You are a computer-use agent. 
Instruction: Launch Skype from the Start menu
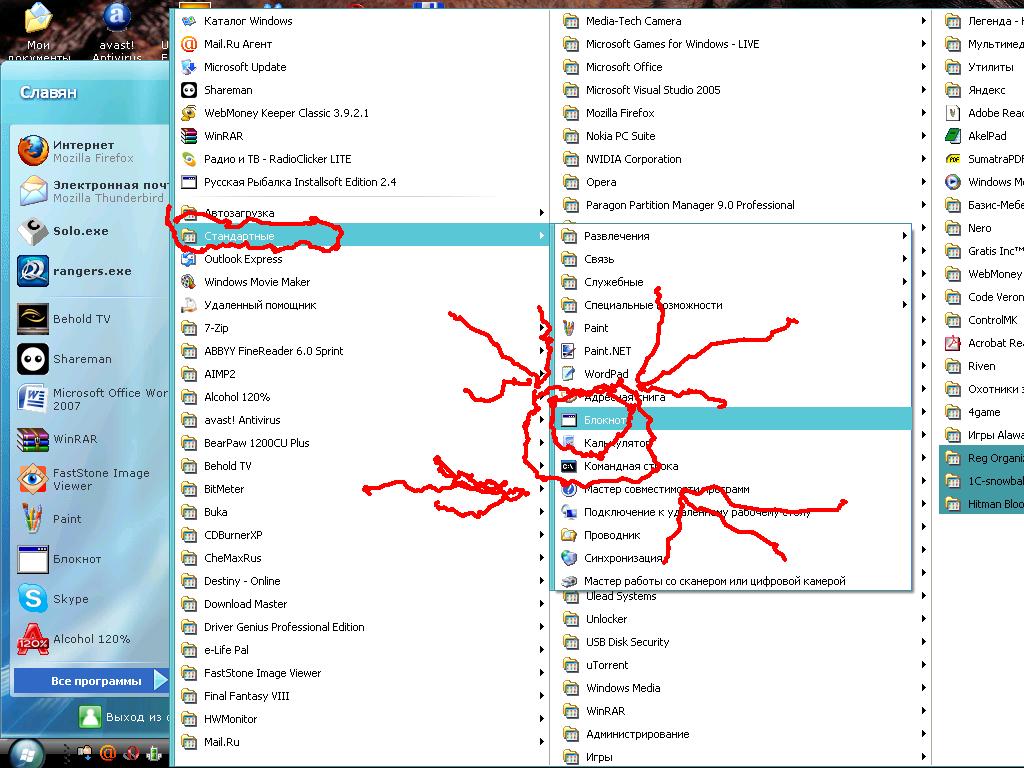point(33,599)
